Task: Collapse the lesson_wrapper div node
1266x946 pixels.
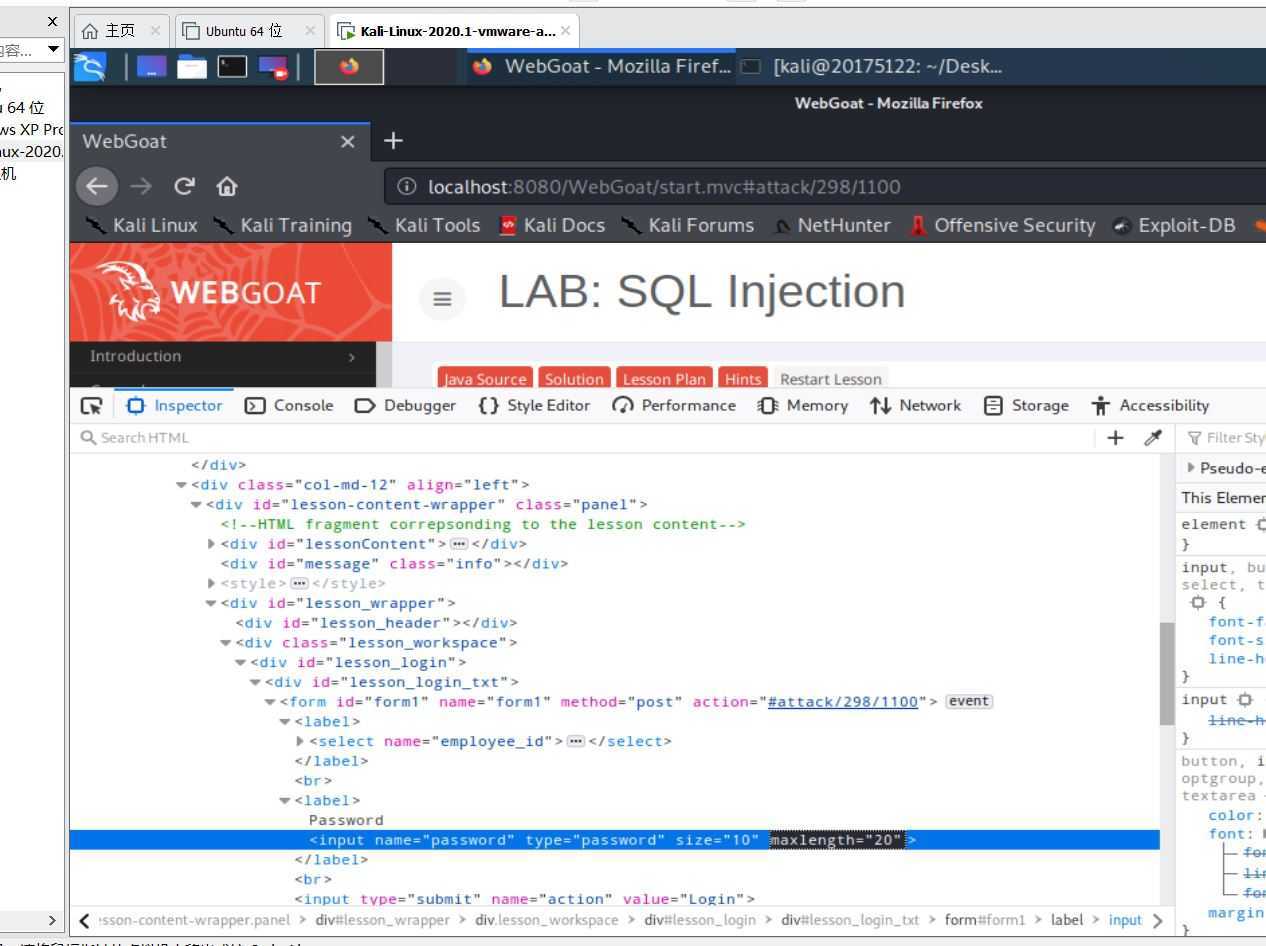Action: coord(211,603)
